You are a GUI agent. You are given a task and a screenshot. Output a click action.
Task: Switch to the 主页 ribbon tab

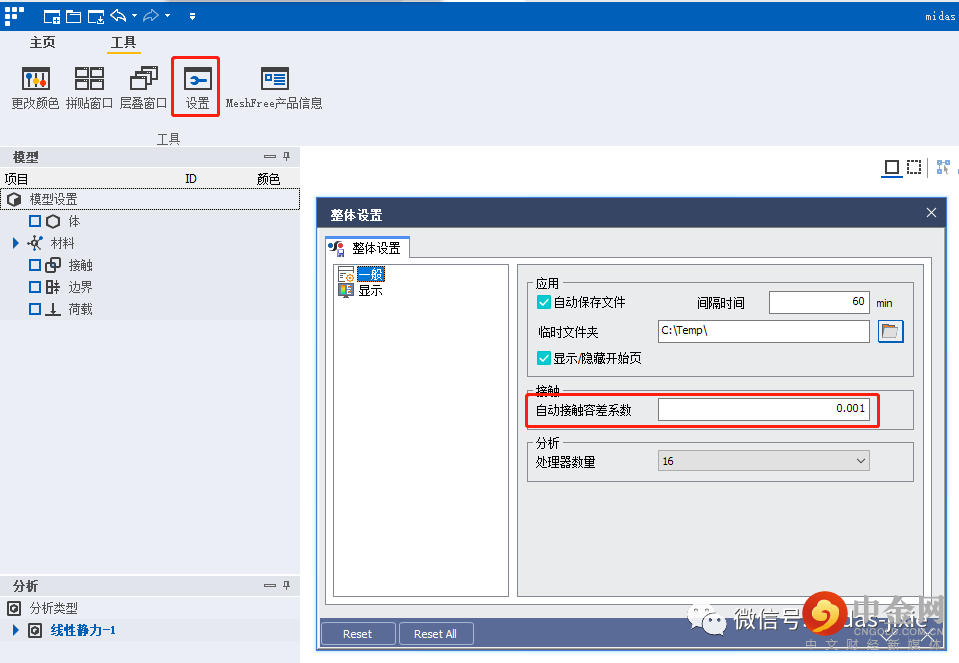click(x=42, y=42)
